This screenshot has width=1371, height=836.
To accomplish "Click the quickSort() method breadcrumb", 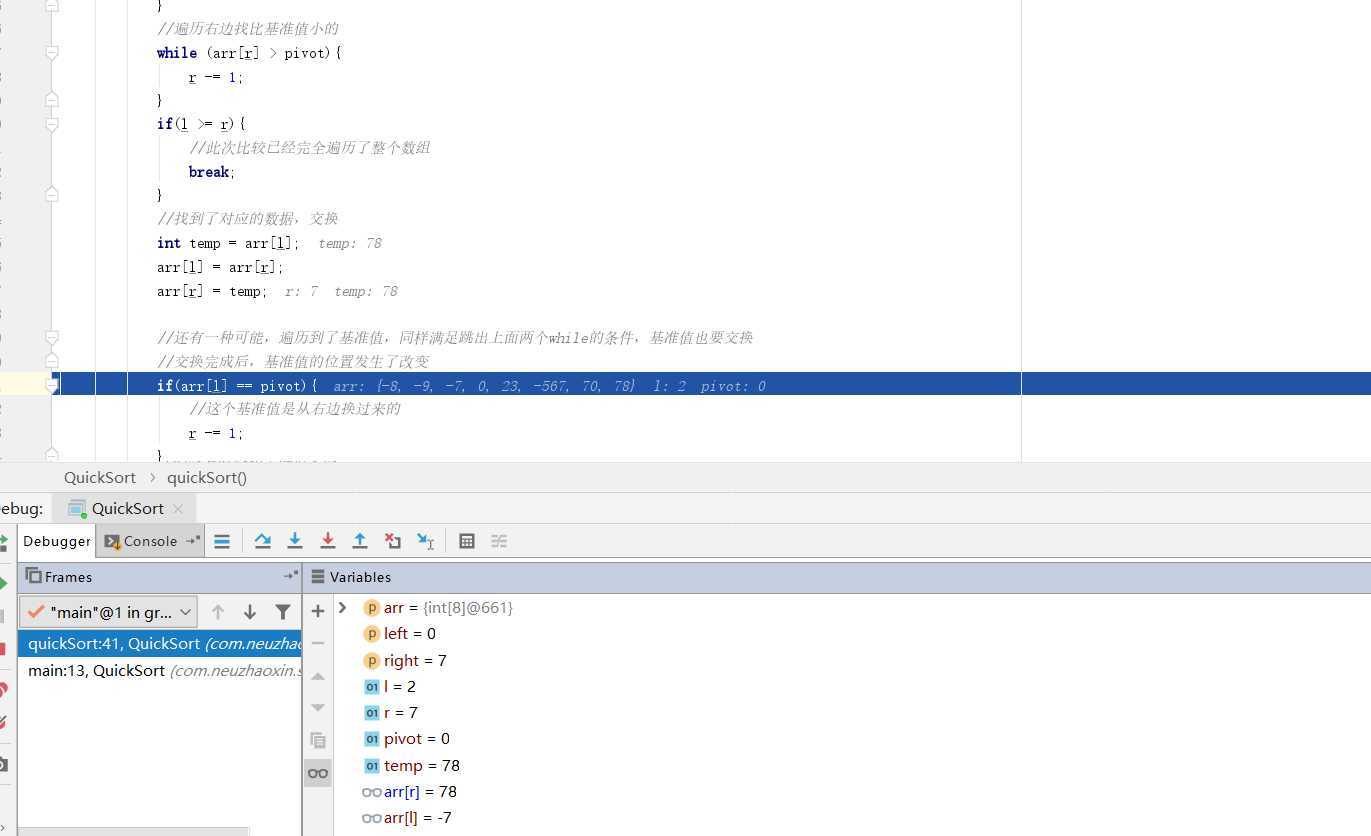I will pos(207,477).
